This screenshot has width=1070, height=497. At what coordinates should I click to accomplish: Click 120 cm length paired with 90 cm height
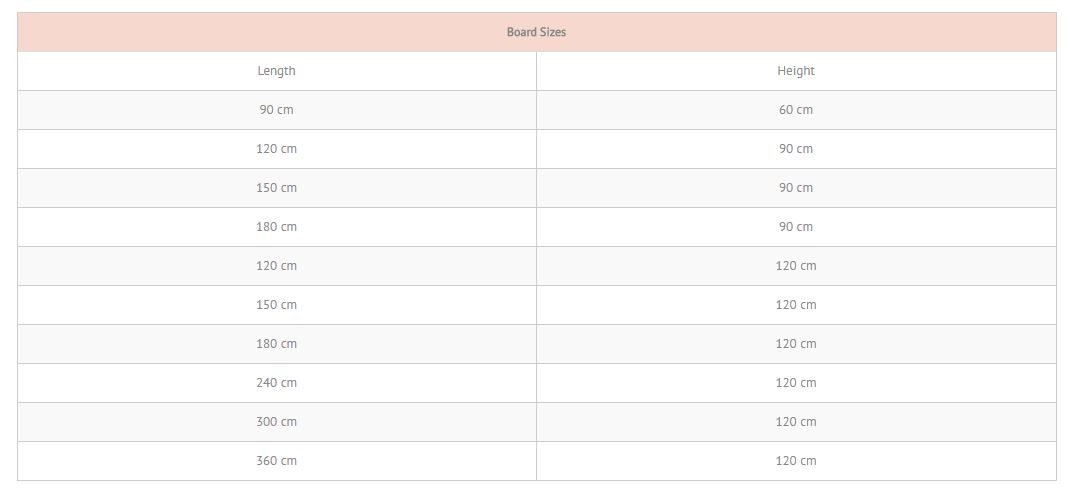[277, 149]
